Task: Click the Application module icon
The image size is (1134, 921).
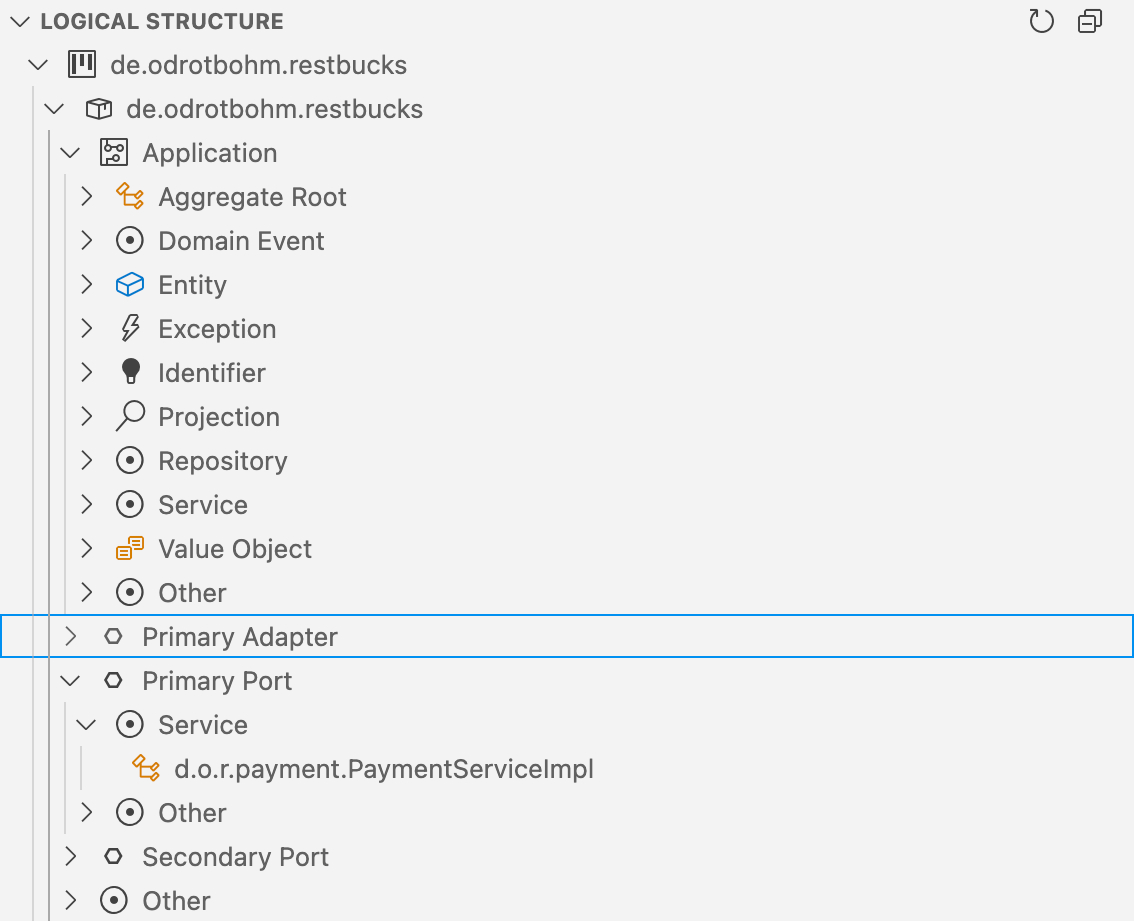Action: tap(114, 153)
